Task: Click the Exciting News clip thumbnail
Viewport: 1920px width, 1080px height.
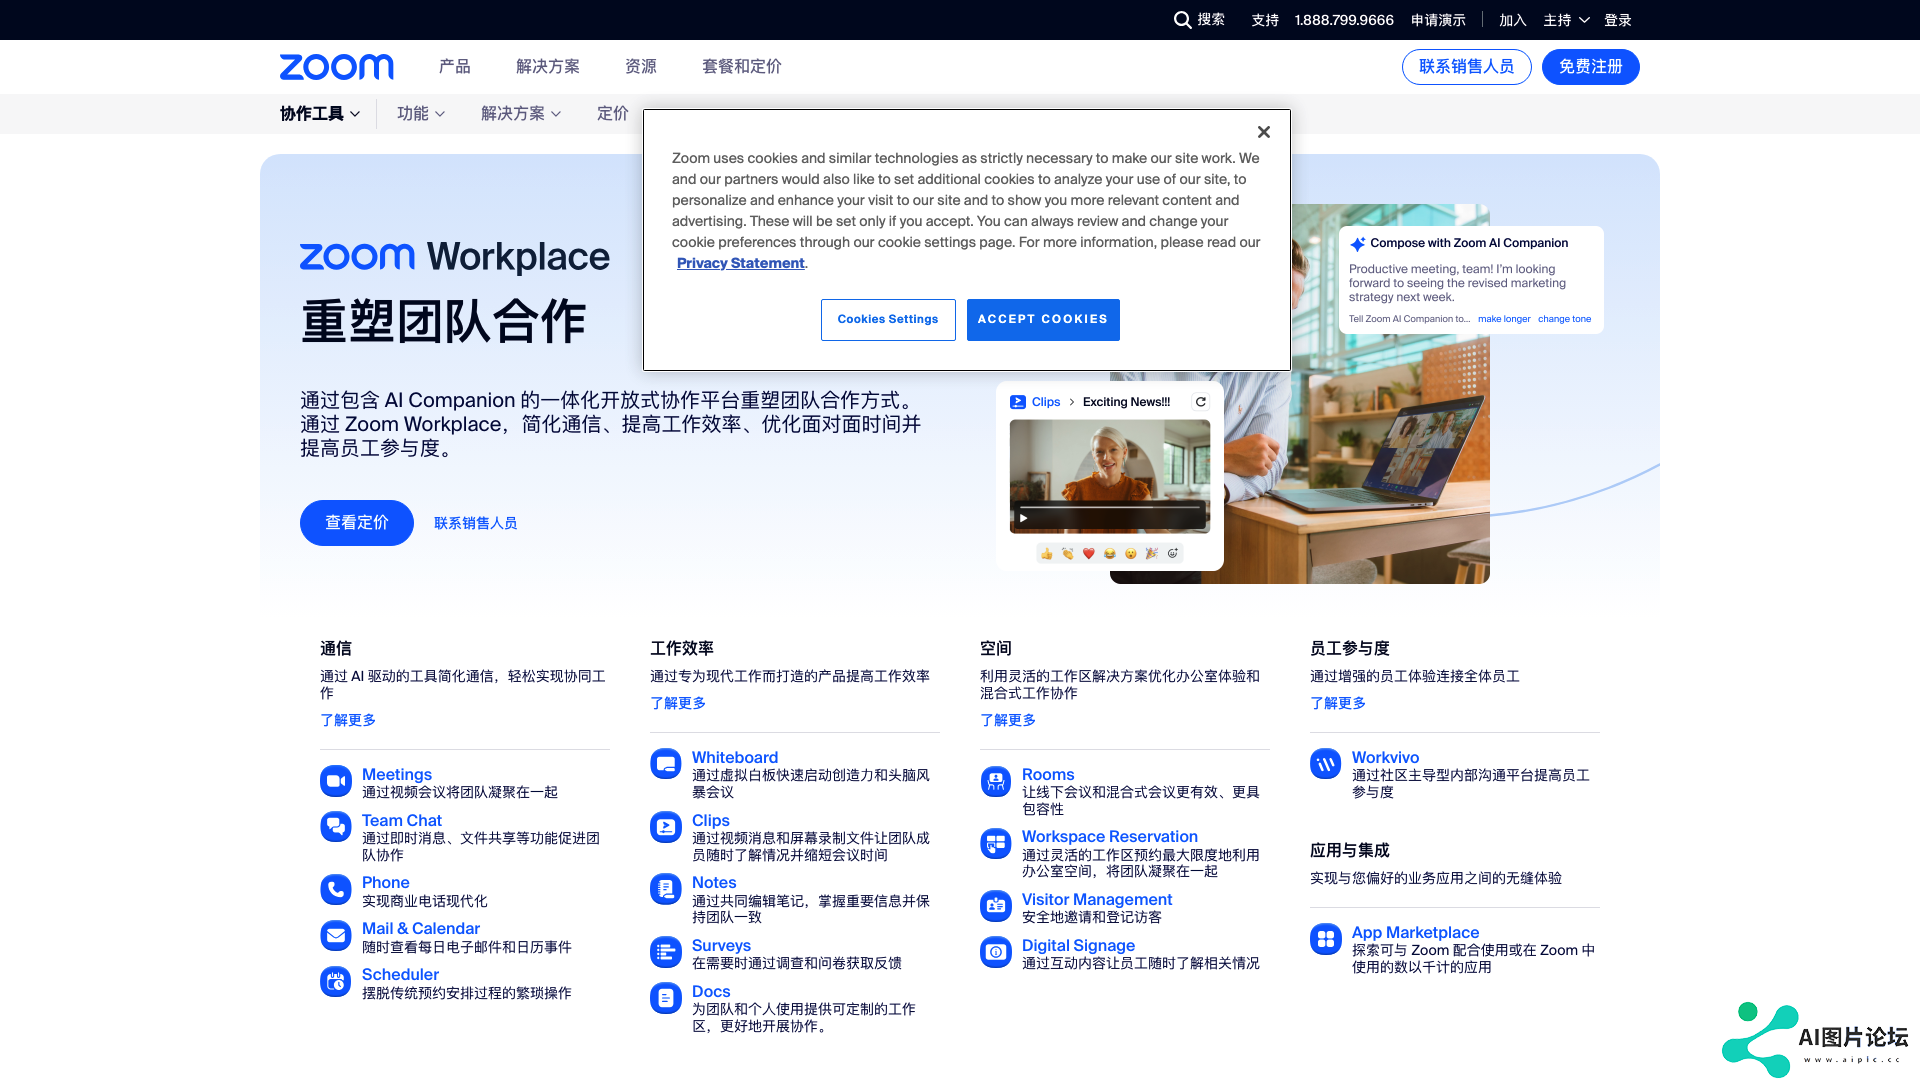Action: coord(1110,476)
